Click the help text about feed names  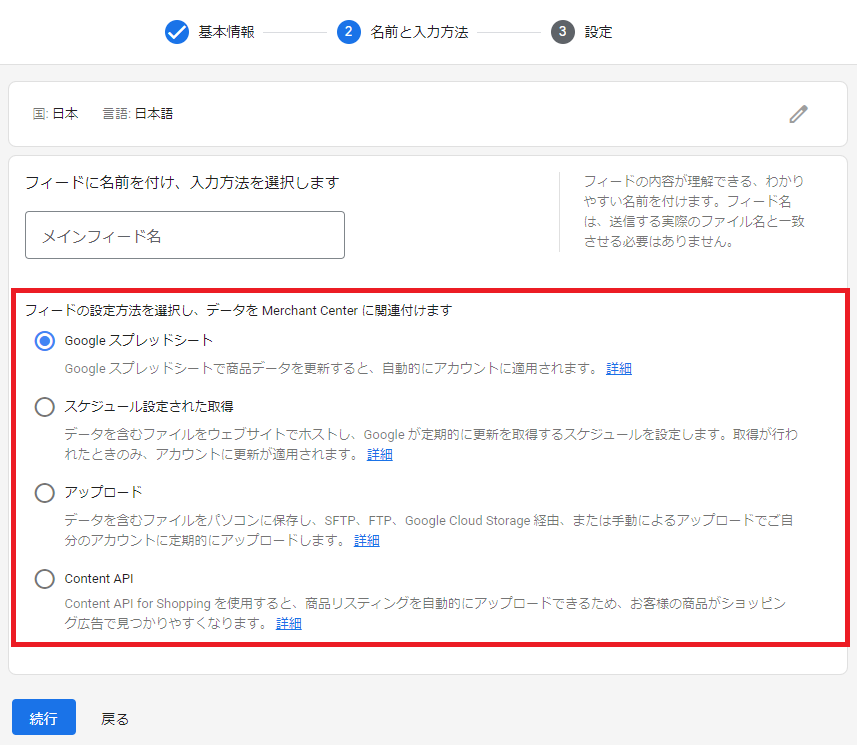(694, 211)
